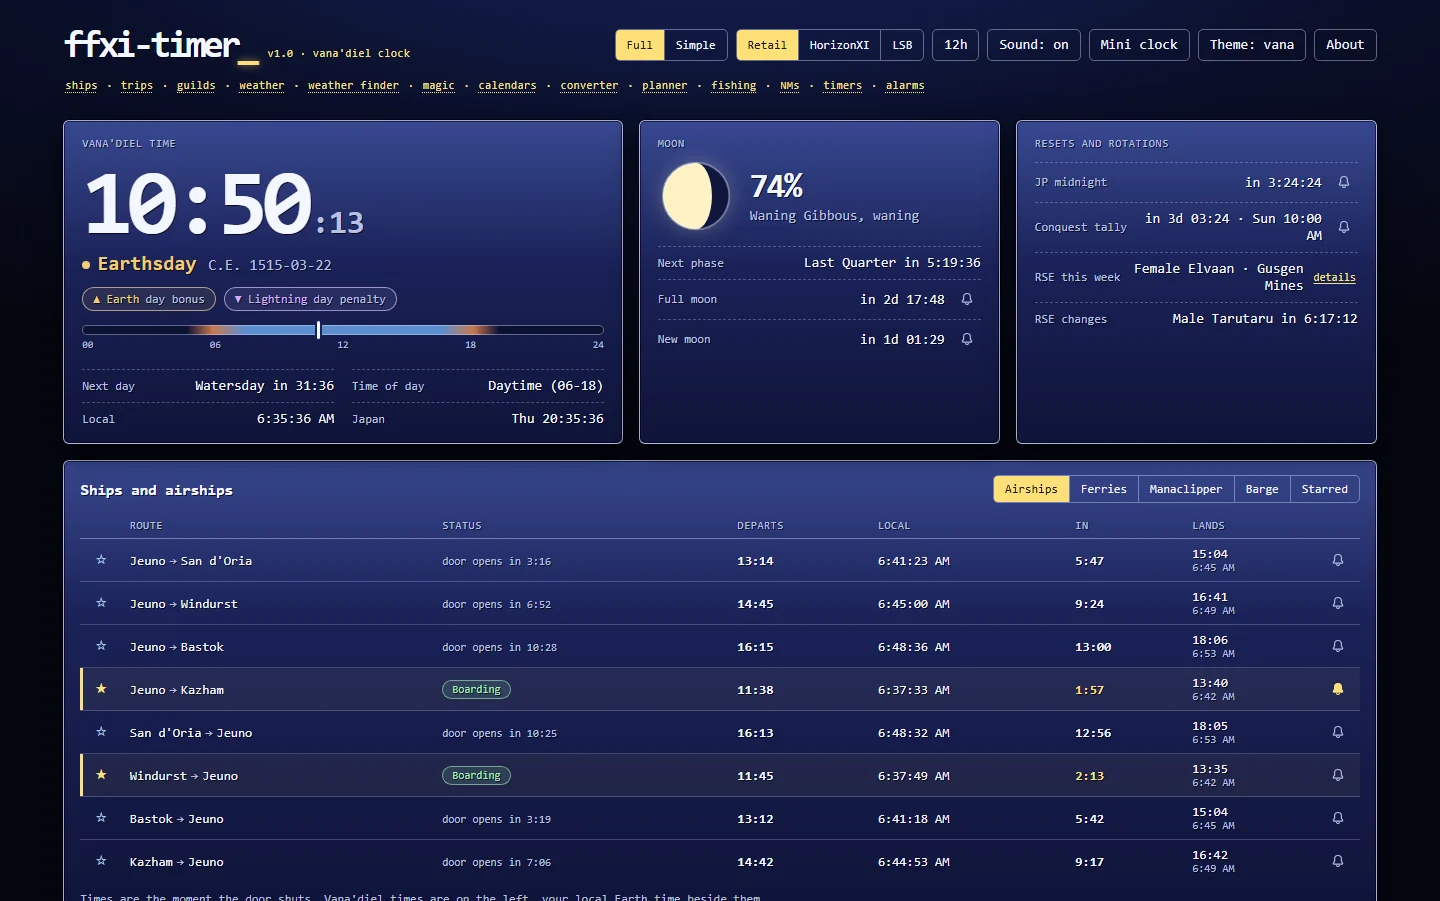Star the Jeuno → Bastok route
Image resolution: width=1440 pixels, height=901 pixels.
tap(101, 646)
